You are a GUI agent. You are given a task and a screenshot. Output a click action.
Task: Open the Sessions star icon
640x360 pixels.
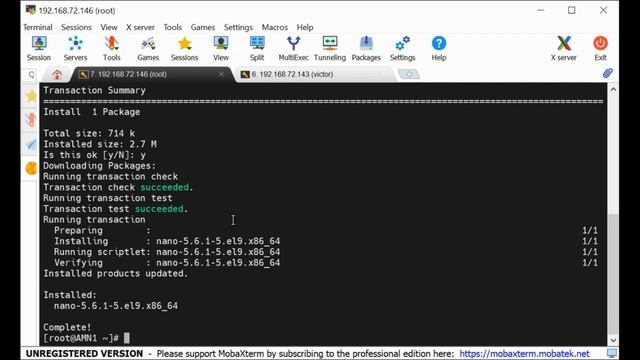[x=184, y=48]
